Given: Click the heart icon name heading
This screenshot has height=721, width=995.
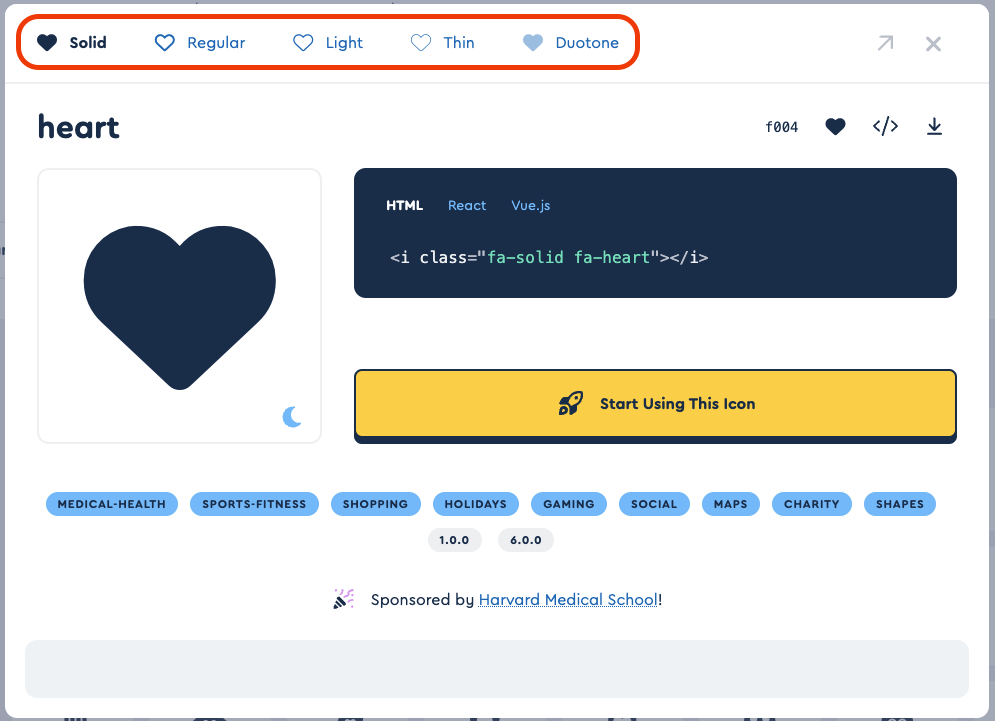Looking at the screenshot, I should [x=79, y=127].
